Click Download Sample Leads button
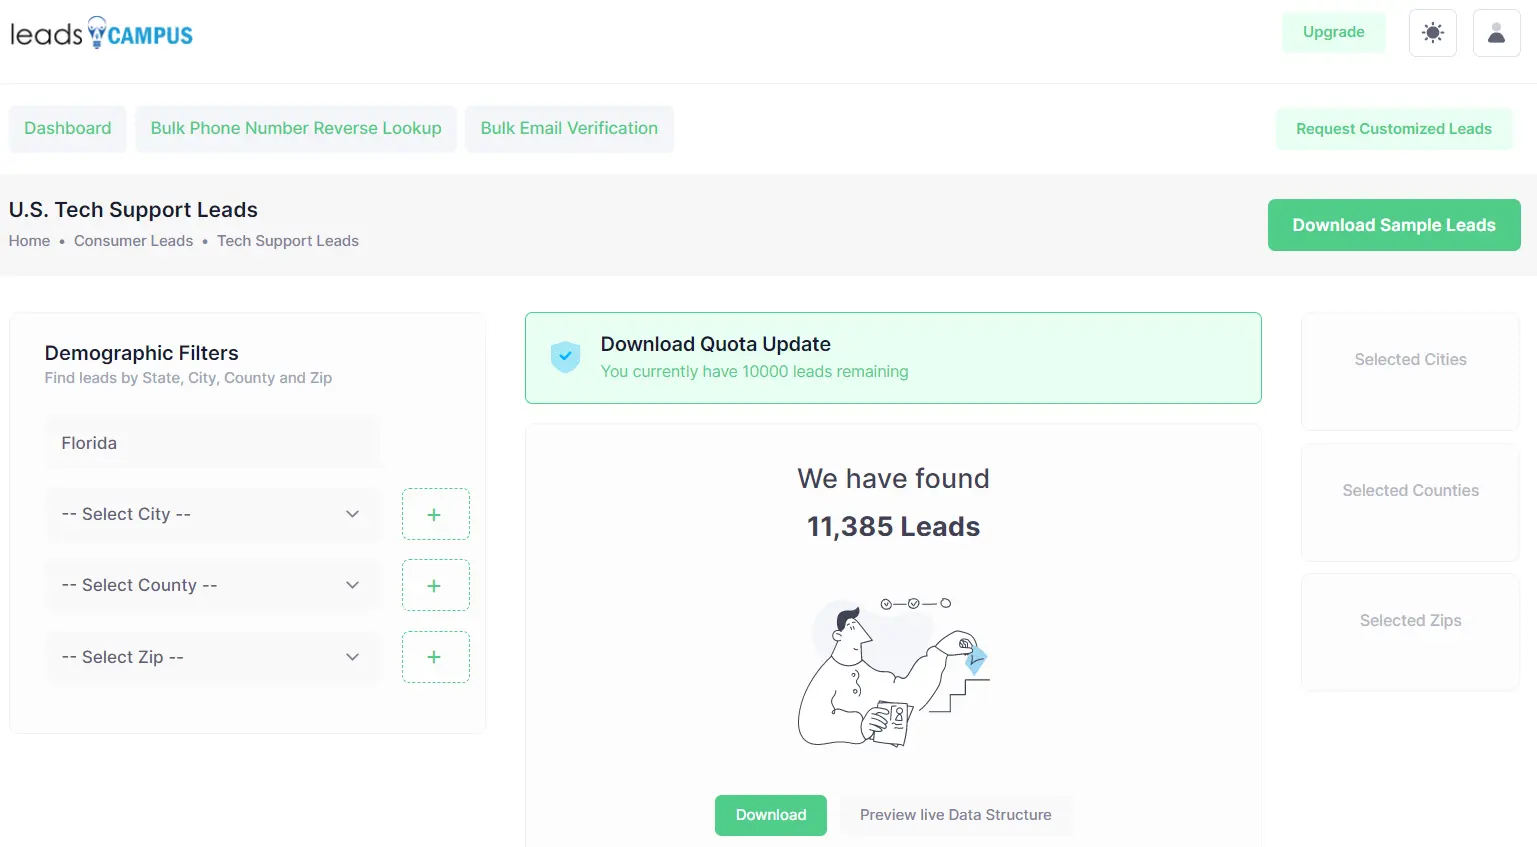 click(x=1394, y=225)
